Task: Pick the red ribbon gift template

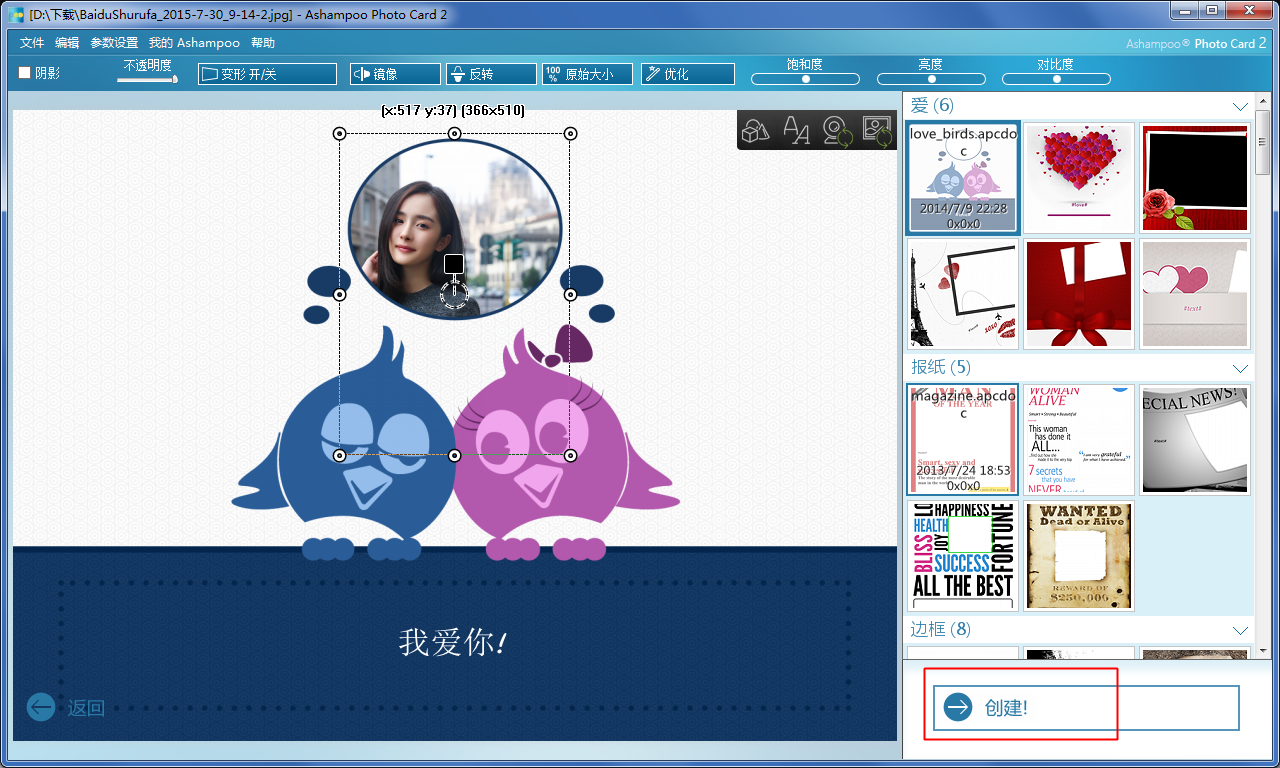Action: tap(1079, 294)
